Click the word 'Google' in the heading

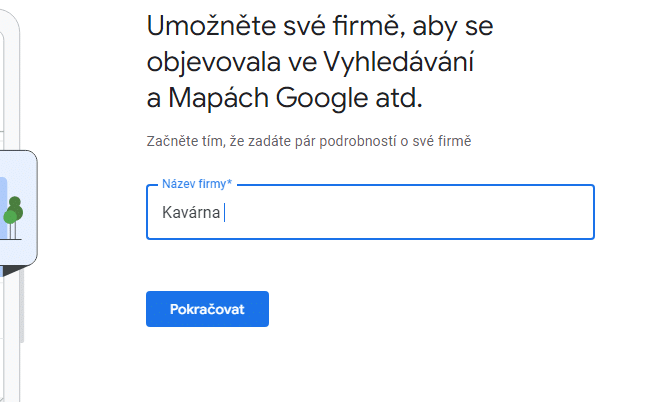click(x=321, y=98)
